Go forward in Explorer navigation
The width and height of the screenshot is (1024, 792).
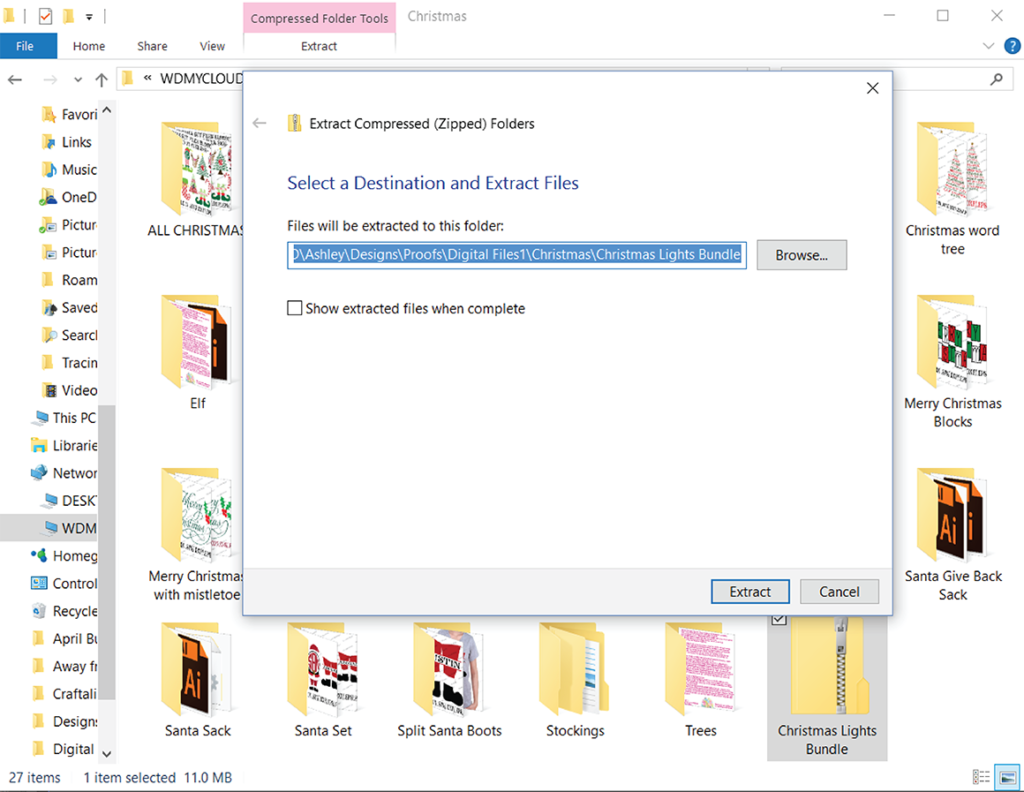(50, 80)
